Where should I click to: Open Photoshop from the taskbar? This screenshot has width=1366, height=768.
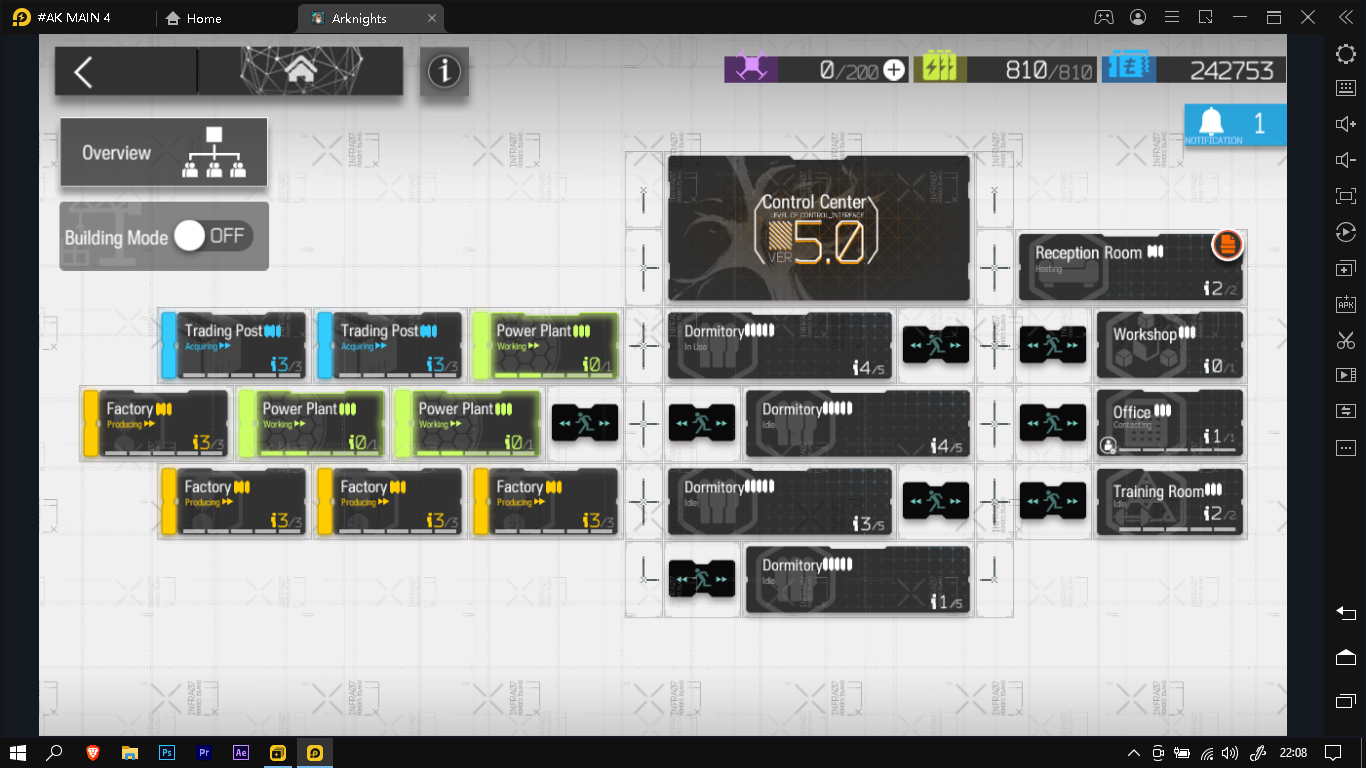coord(167,752)
